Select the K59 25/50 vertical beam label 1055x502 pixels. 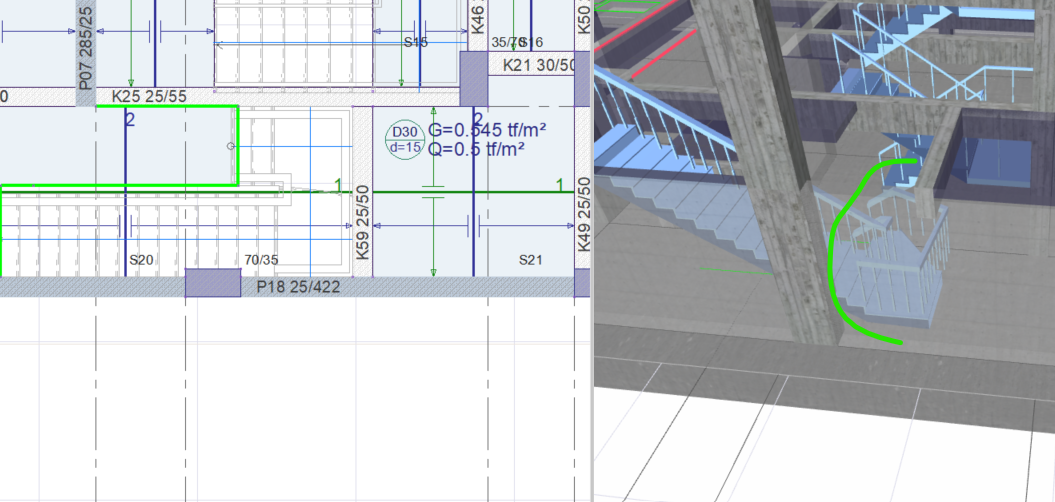point(363,230)
